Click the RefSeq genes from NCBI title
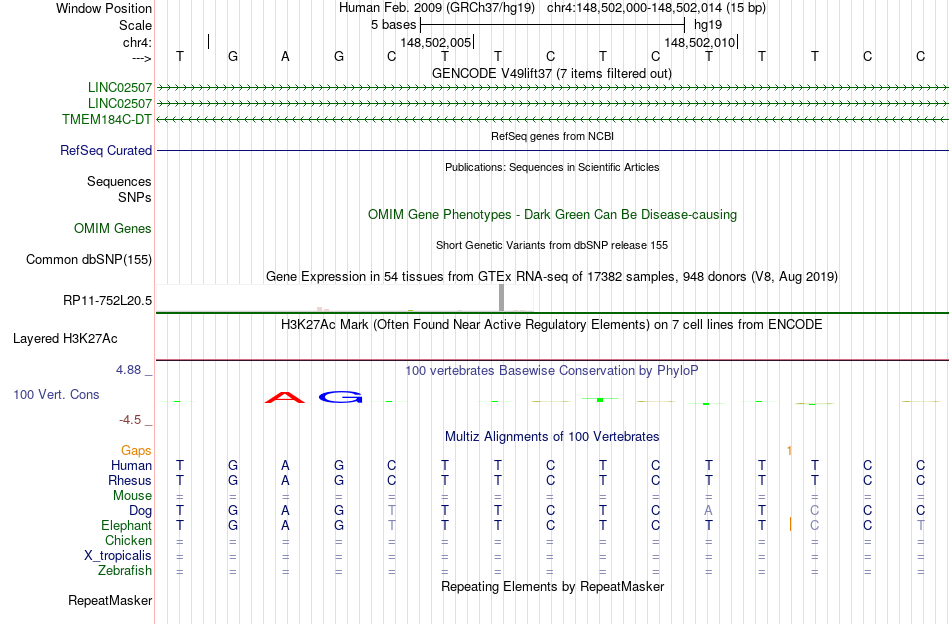The width and height of the screenshot is (950, 624). (552, 136)
